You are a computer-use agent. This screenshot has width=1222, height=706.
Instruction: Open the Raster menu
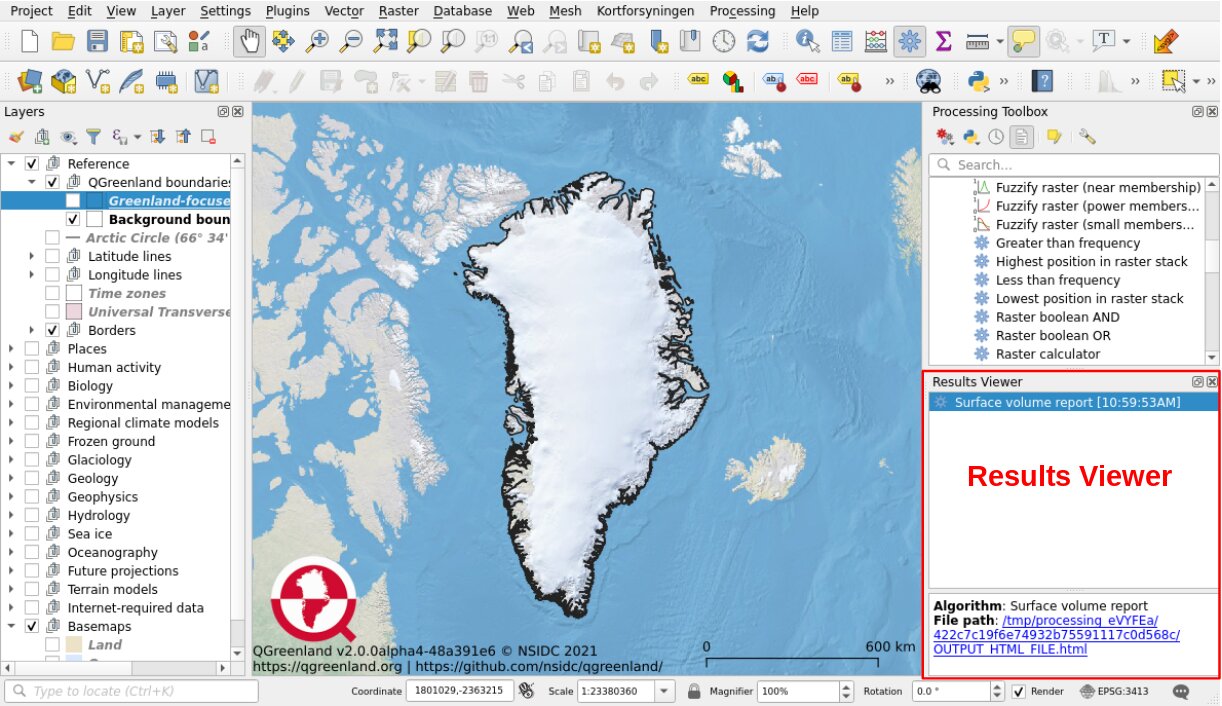click(x=399, y=11)
